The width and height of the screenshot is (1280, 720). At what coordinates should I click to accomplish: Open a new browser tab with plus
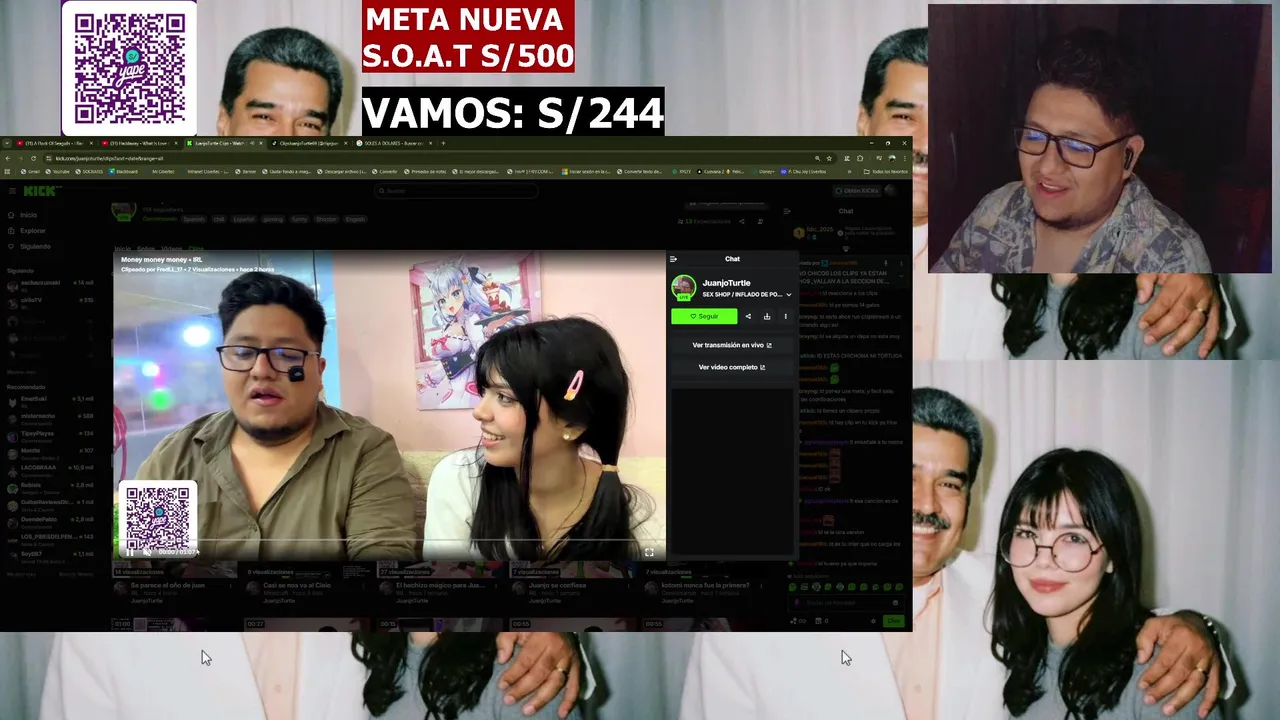click(x=444, y=143)
